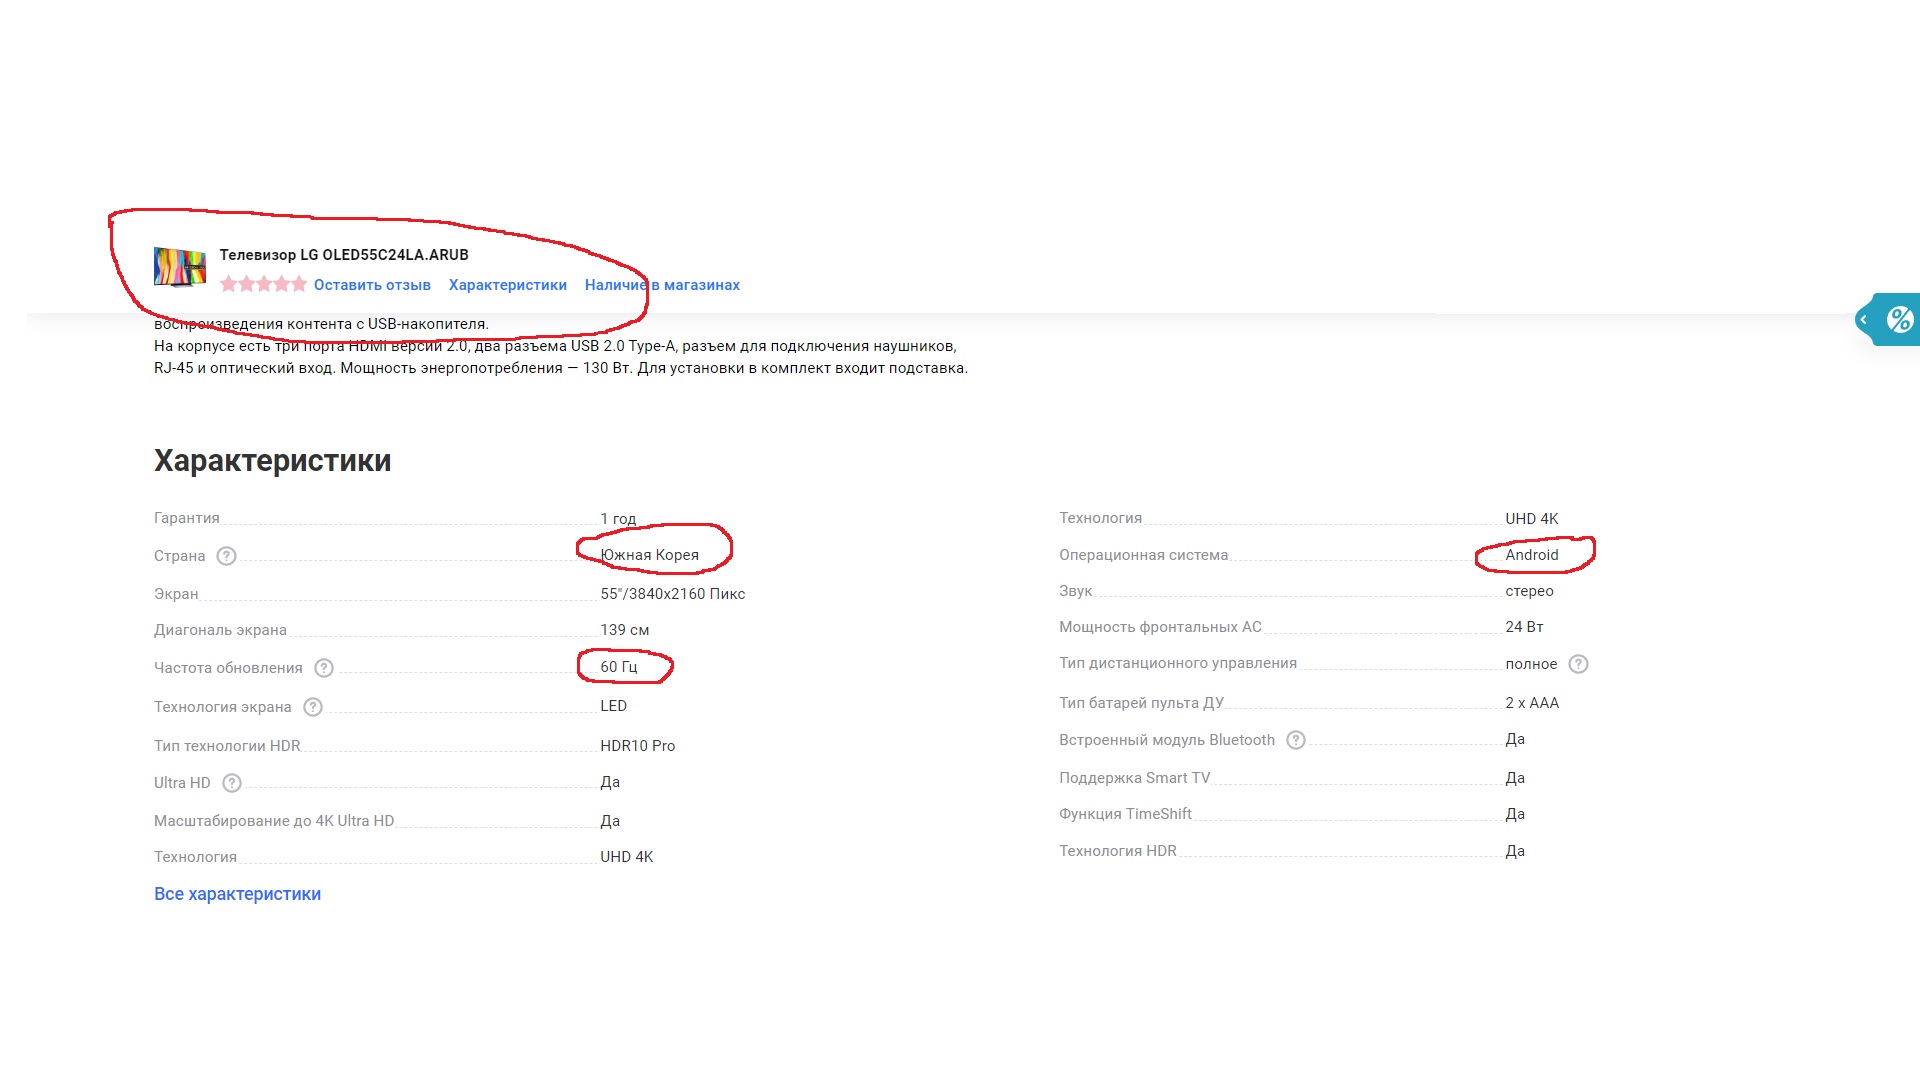The height and width of the screenshot is (1080, 1920).
Task: Click the Южная Корея country value
Action: click(649, 555)
